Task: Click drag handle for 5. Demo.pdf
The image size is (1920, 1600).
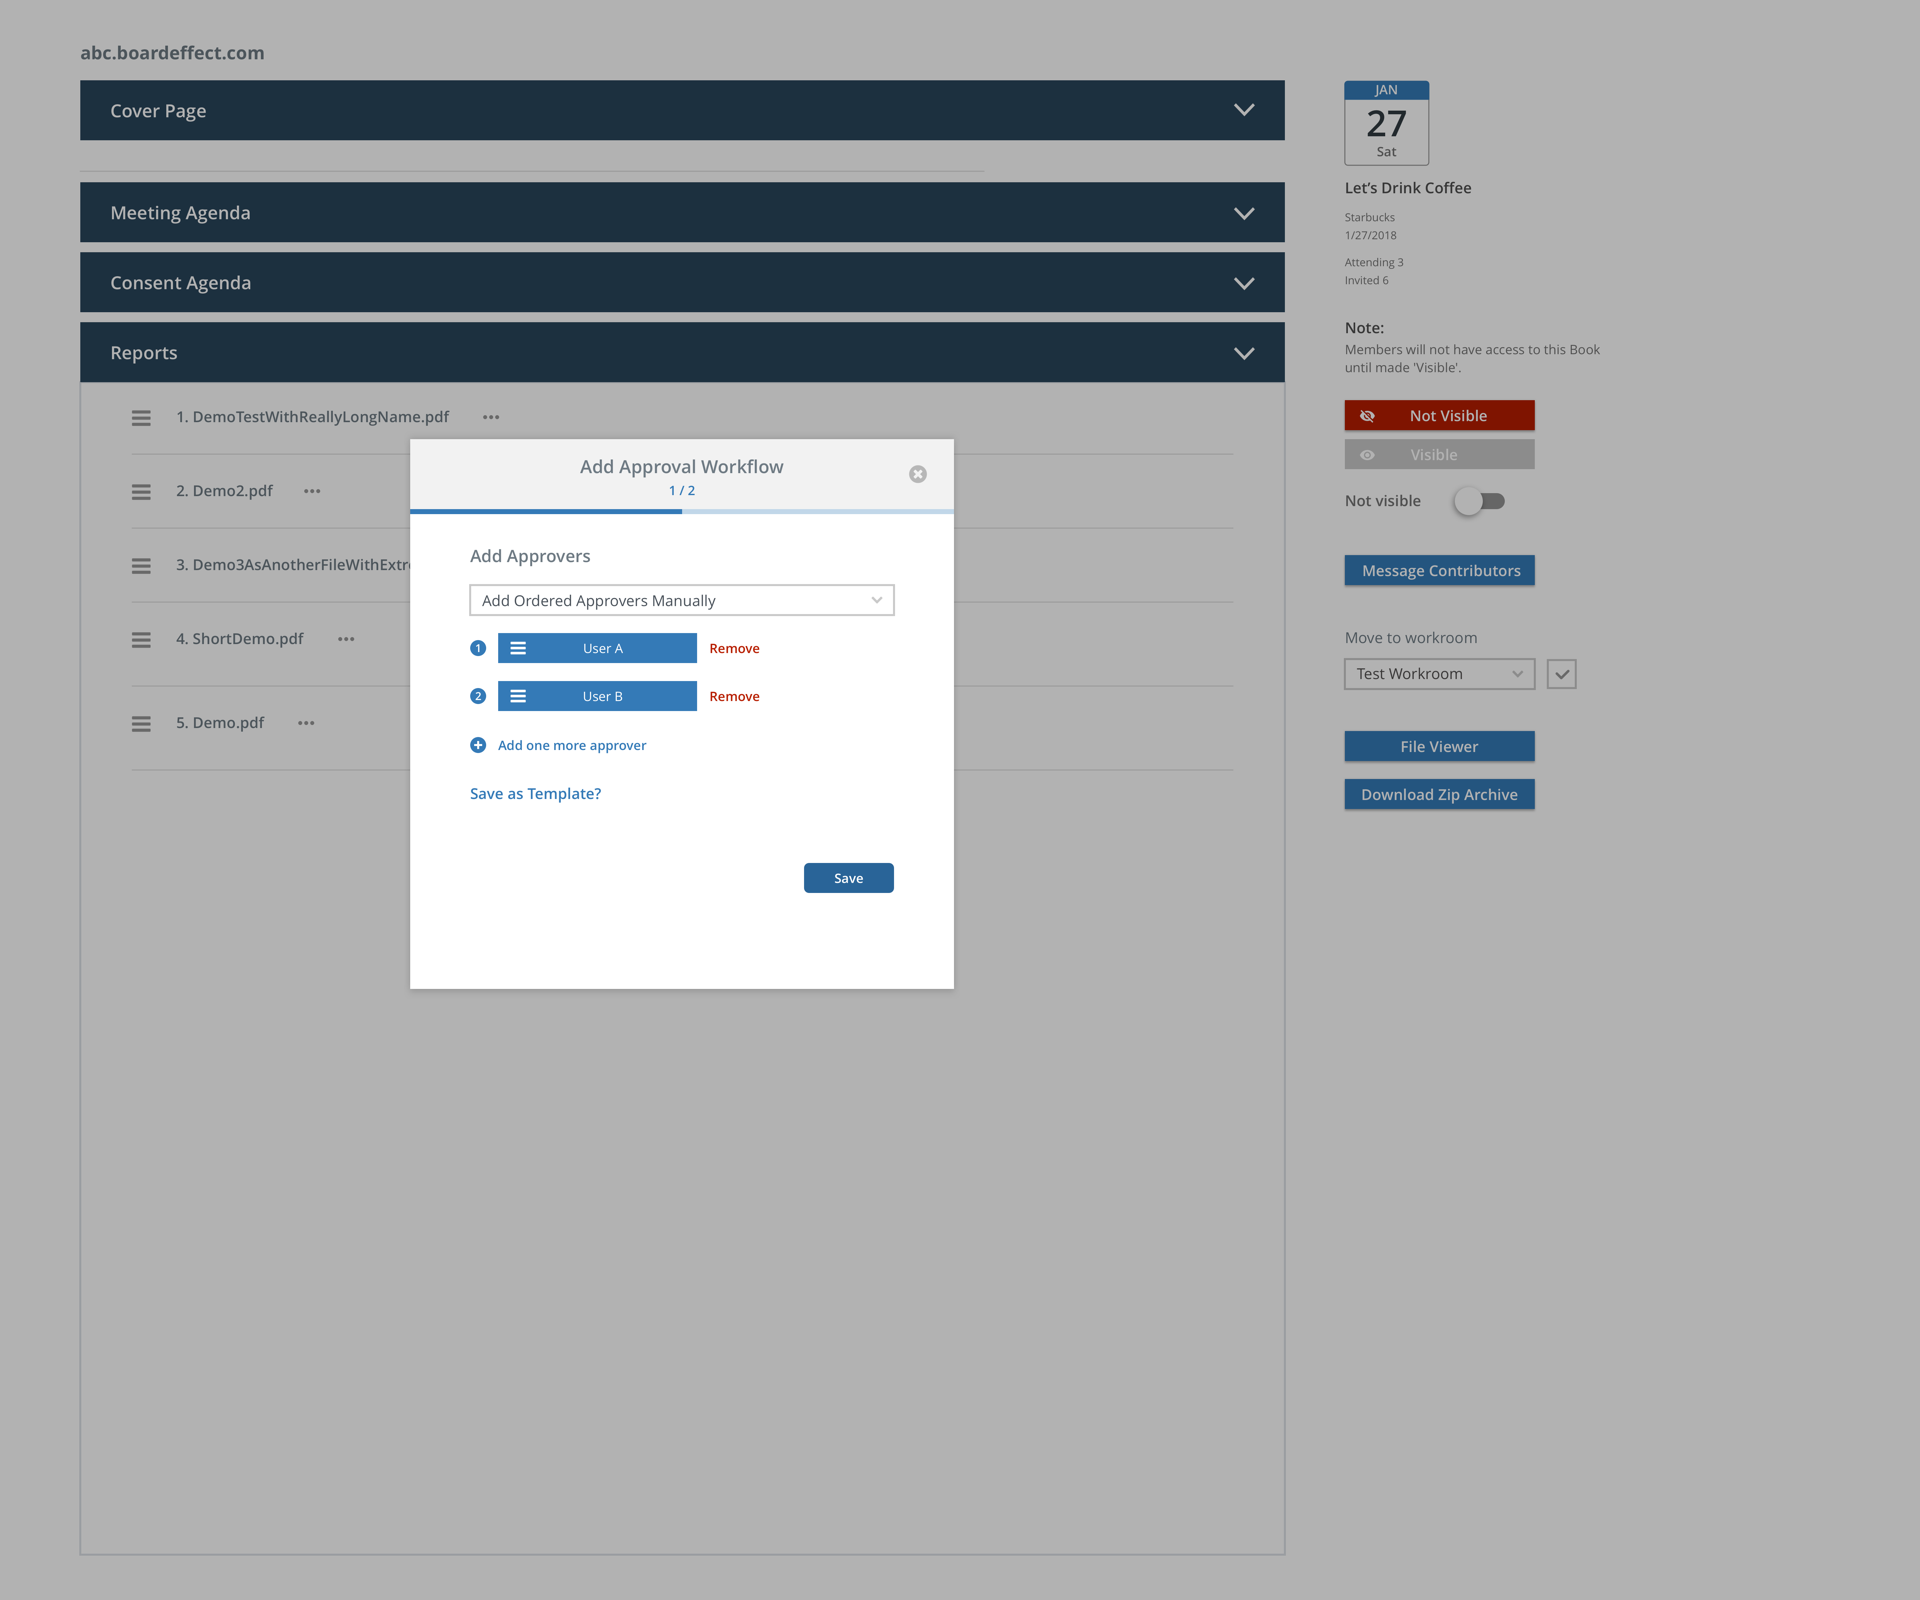Action: click(141, 723)
